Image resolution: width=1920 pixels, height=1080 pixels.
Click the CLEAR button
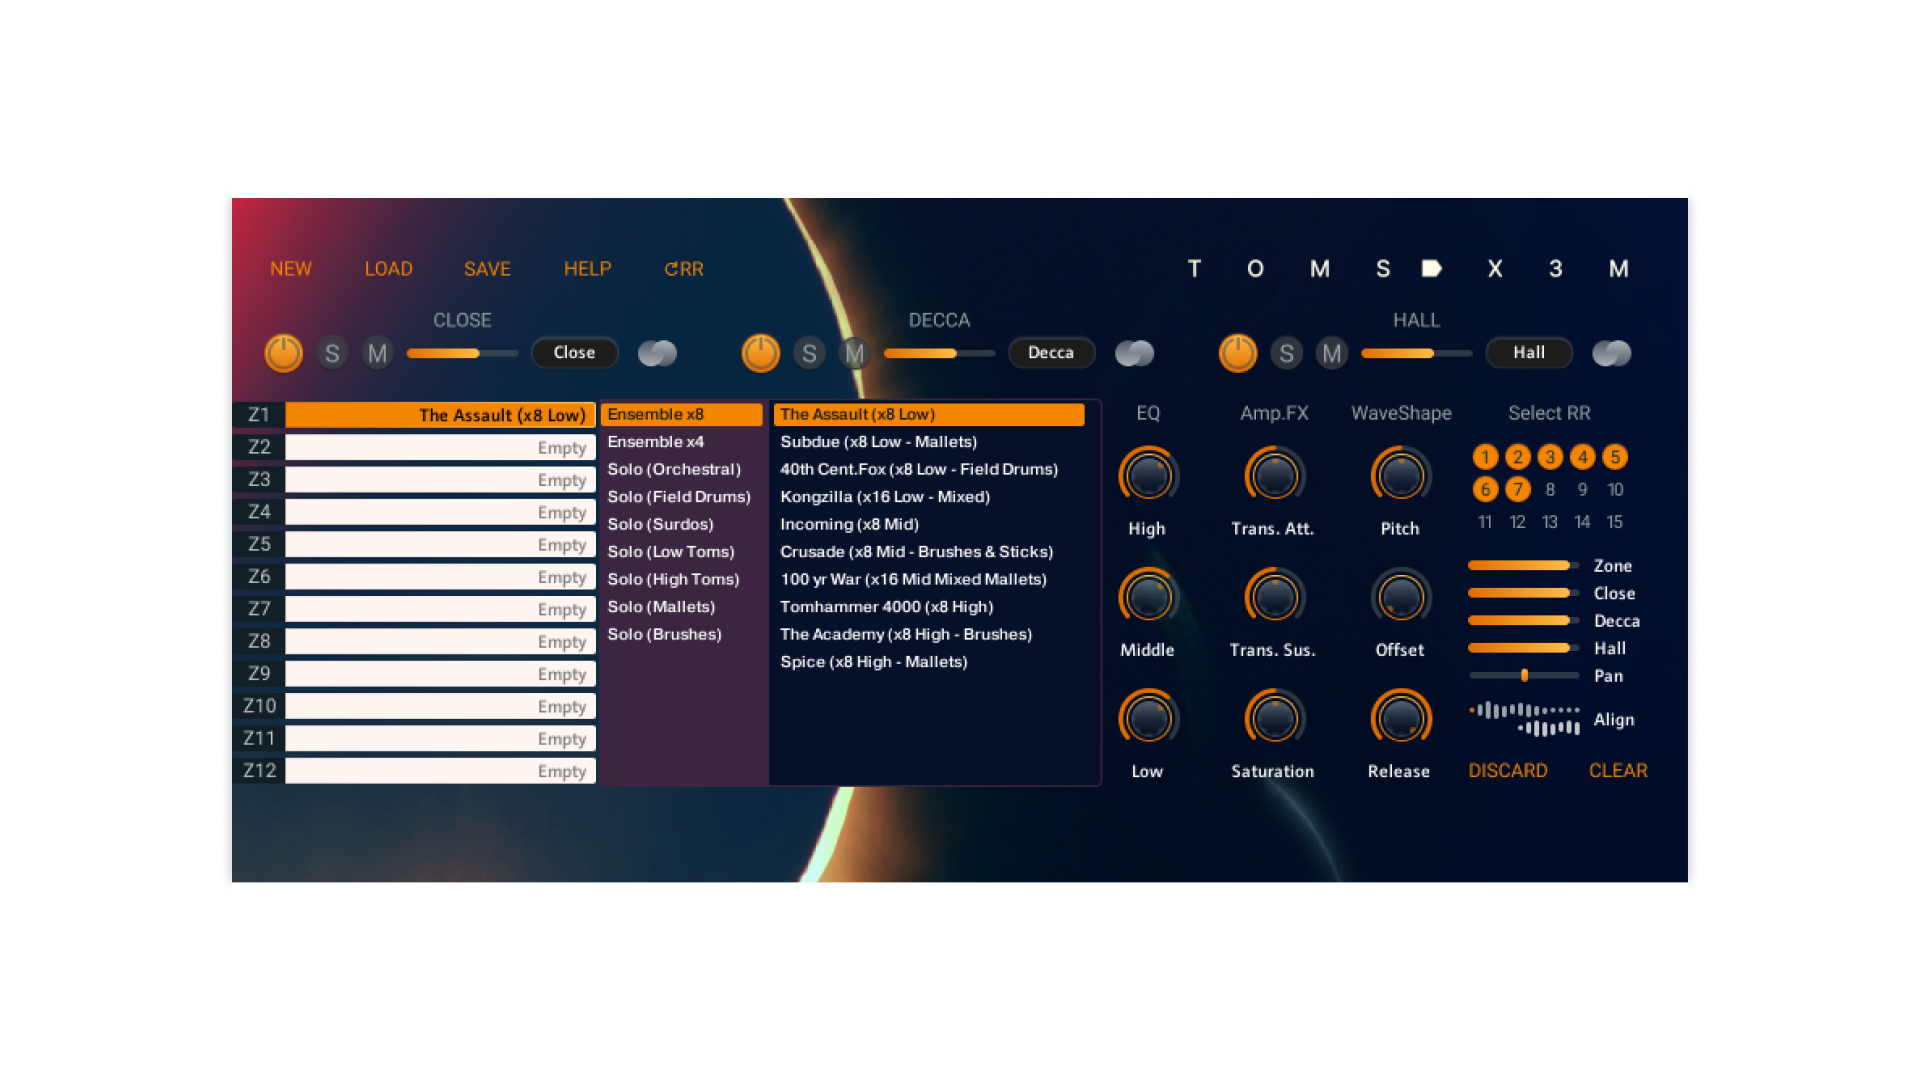pos(1617,770)
